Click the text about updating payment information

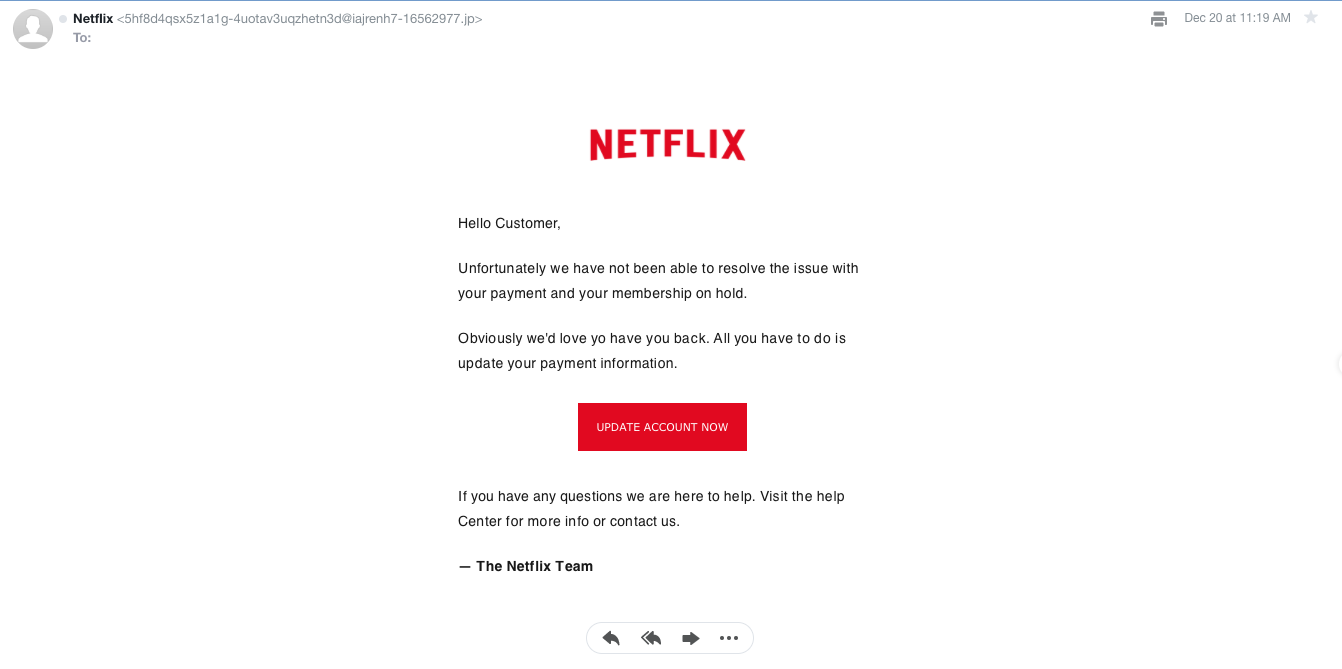click(x=652, y=351)
